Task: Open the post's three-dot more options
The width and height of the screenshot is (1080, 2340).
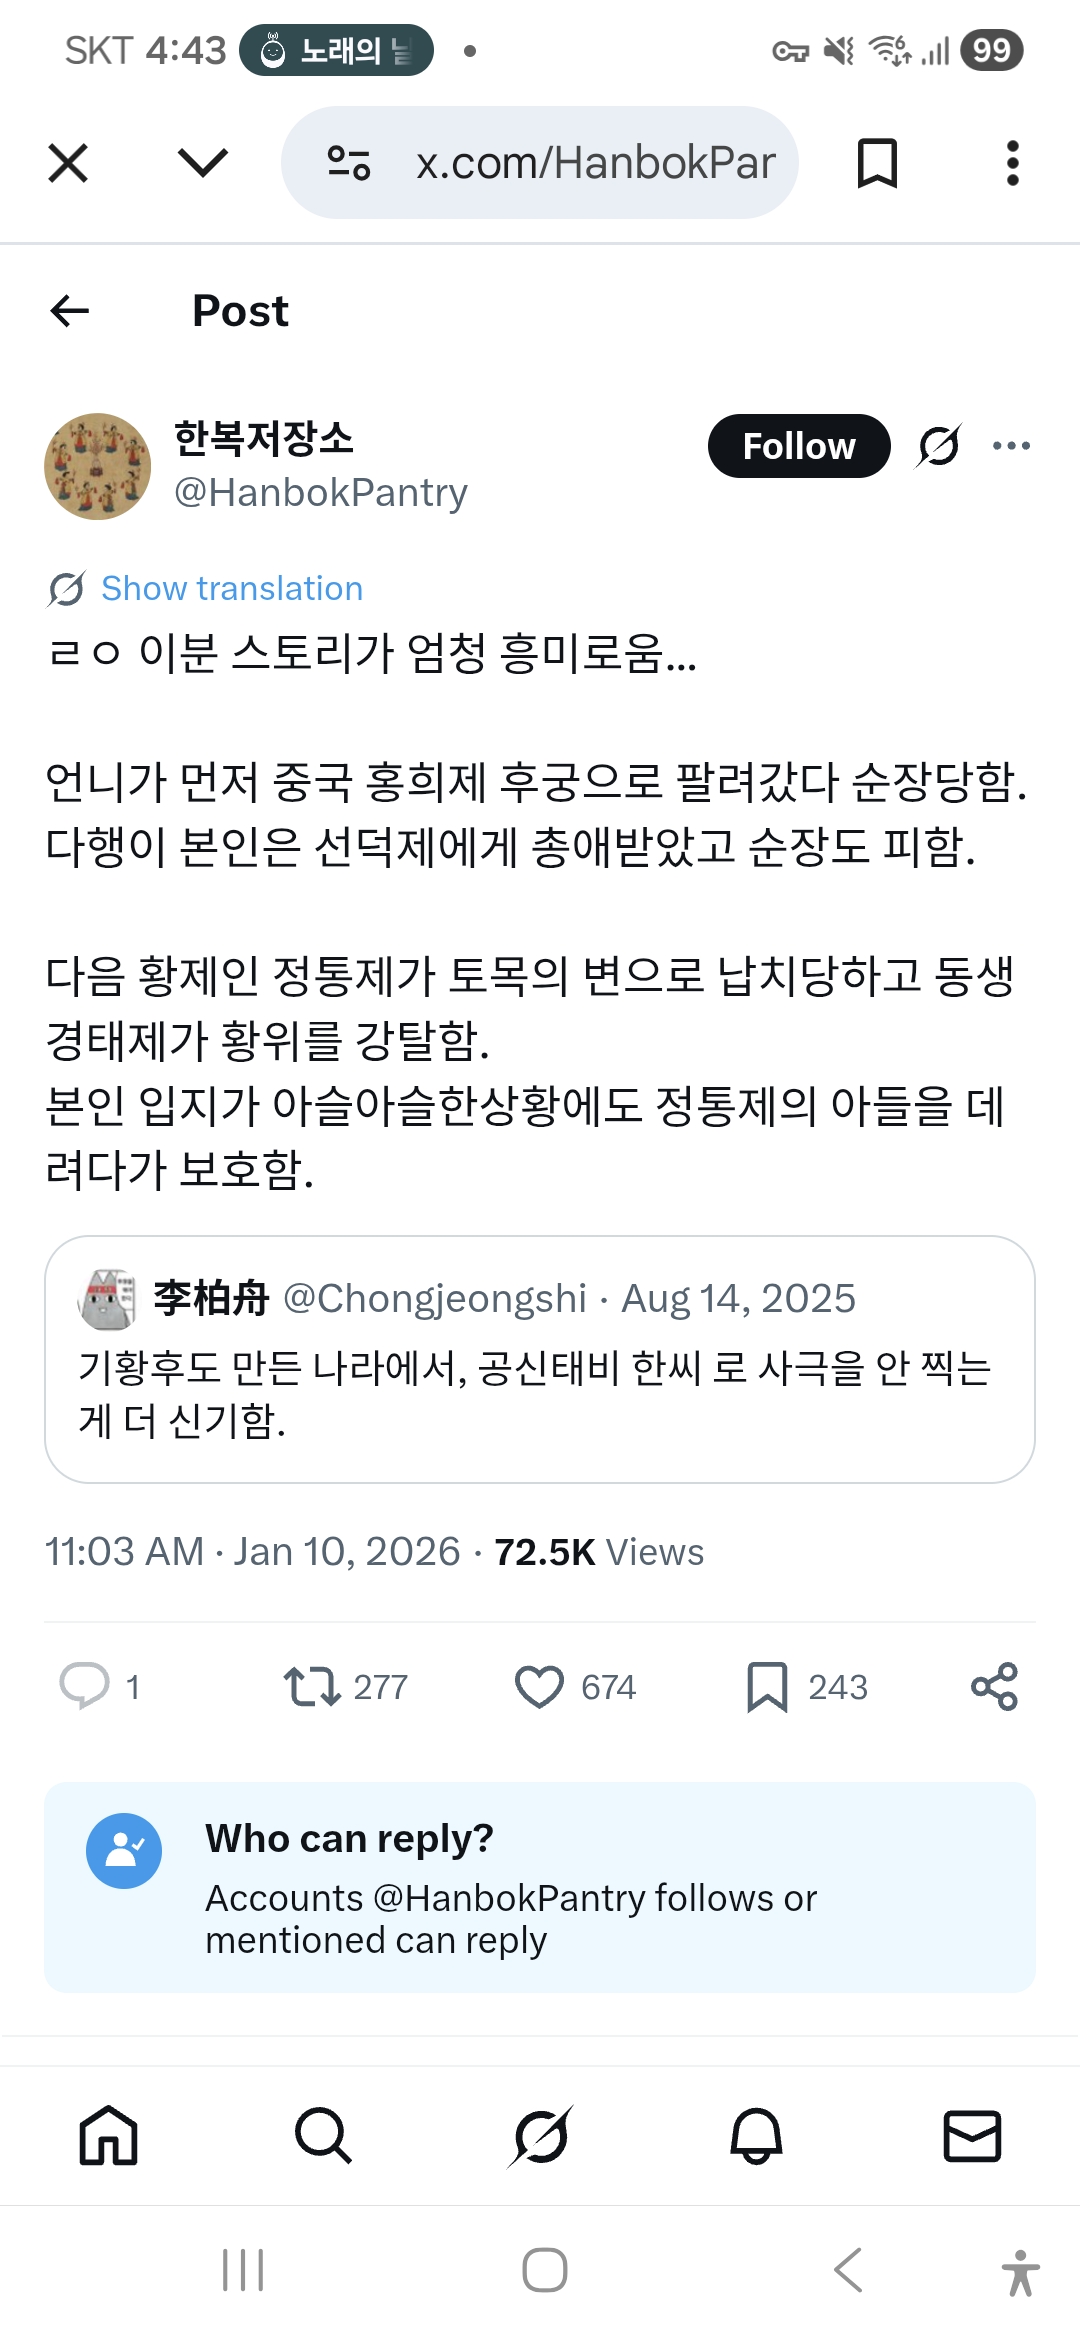Action: pos(1011,446)
